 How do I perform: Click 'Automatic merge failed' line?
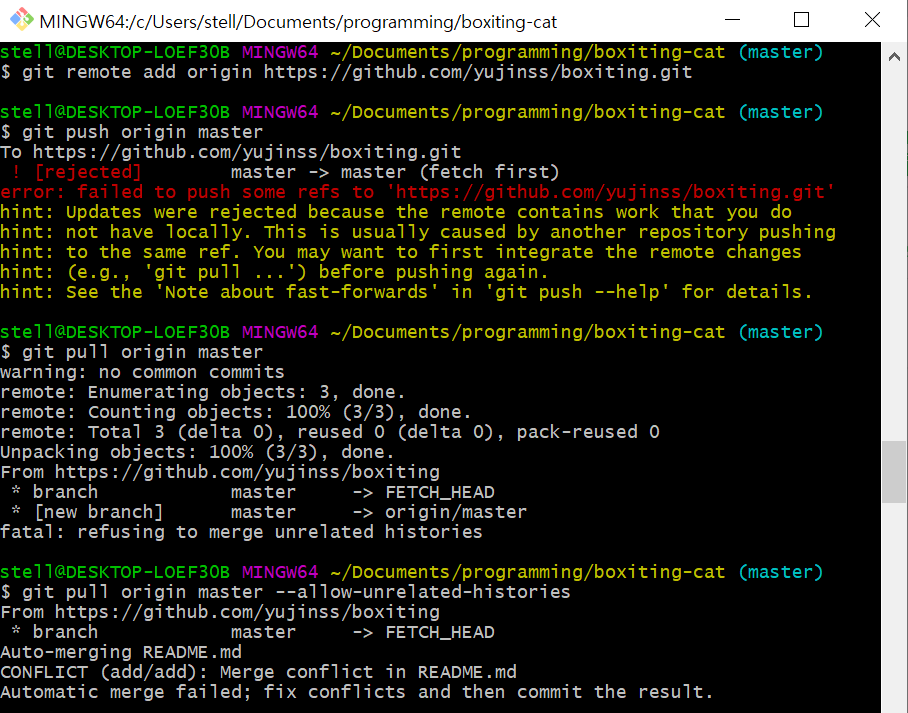[x=357, y=692]
